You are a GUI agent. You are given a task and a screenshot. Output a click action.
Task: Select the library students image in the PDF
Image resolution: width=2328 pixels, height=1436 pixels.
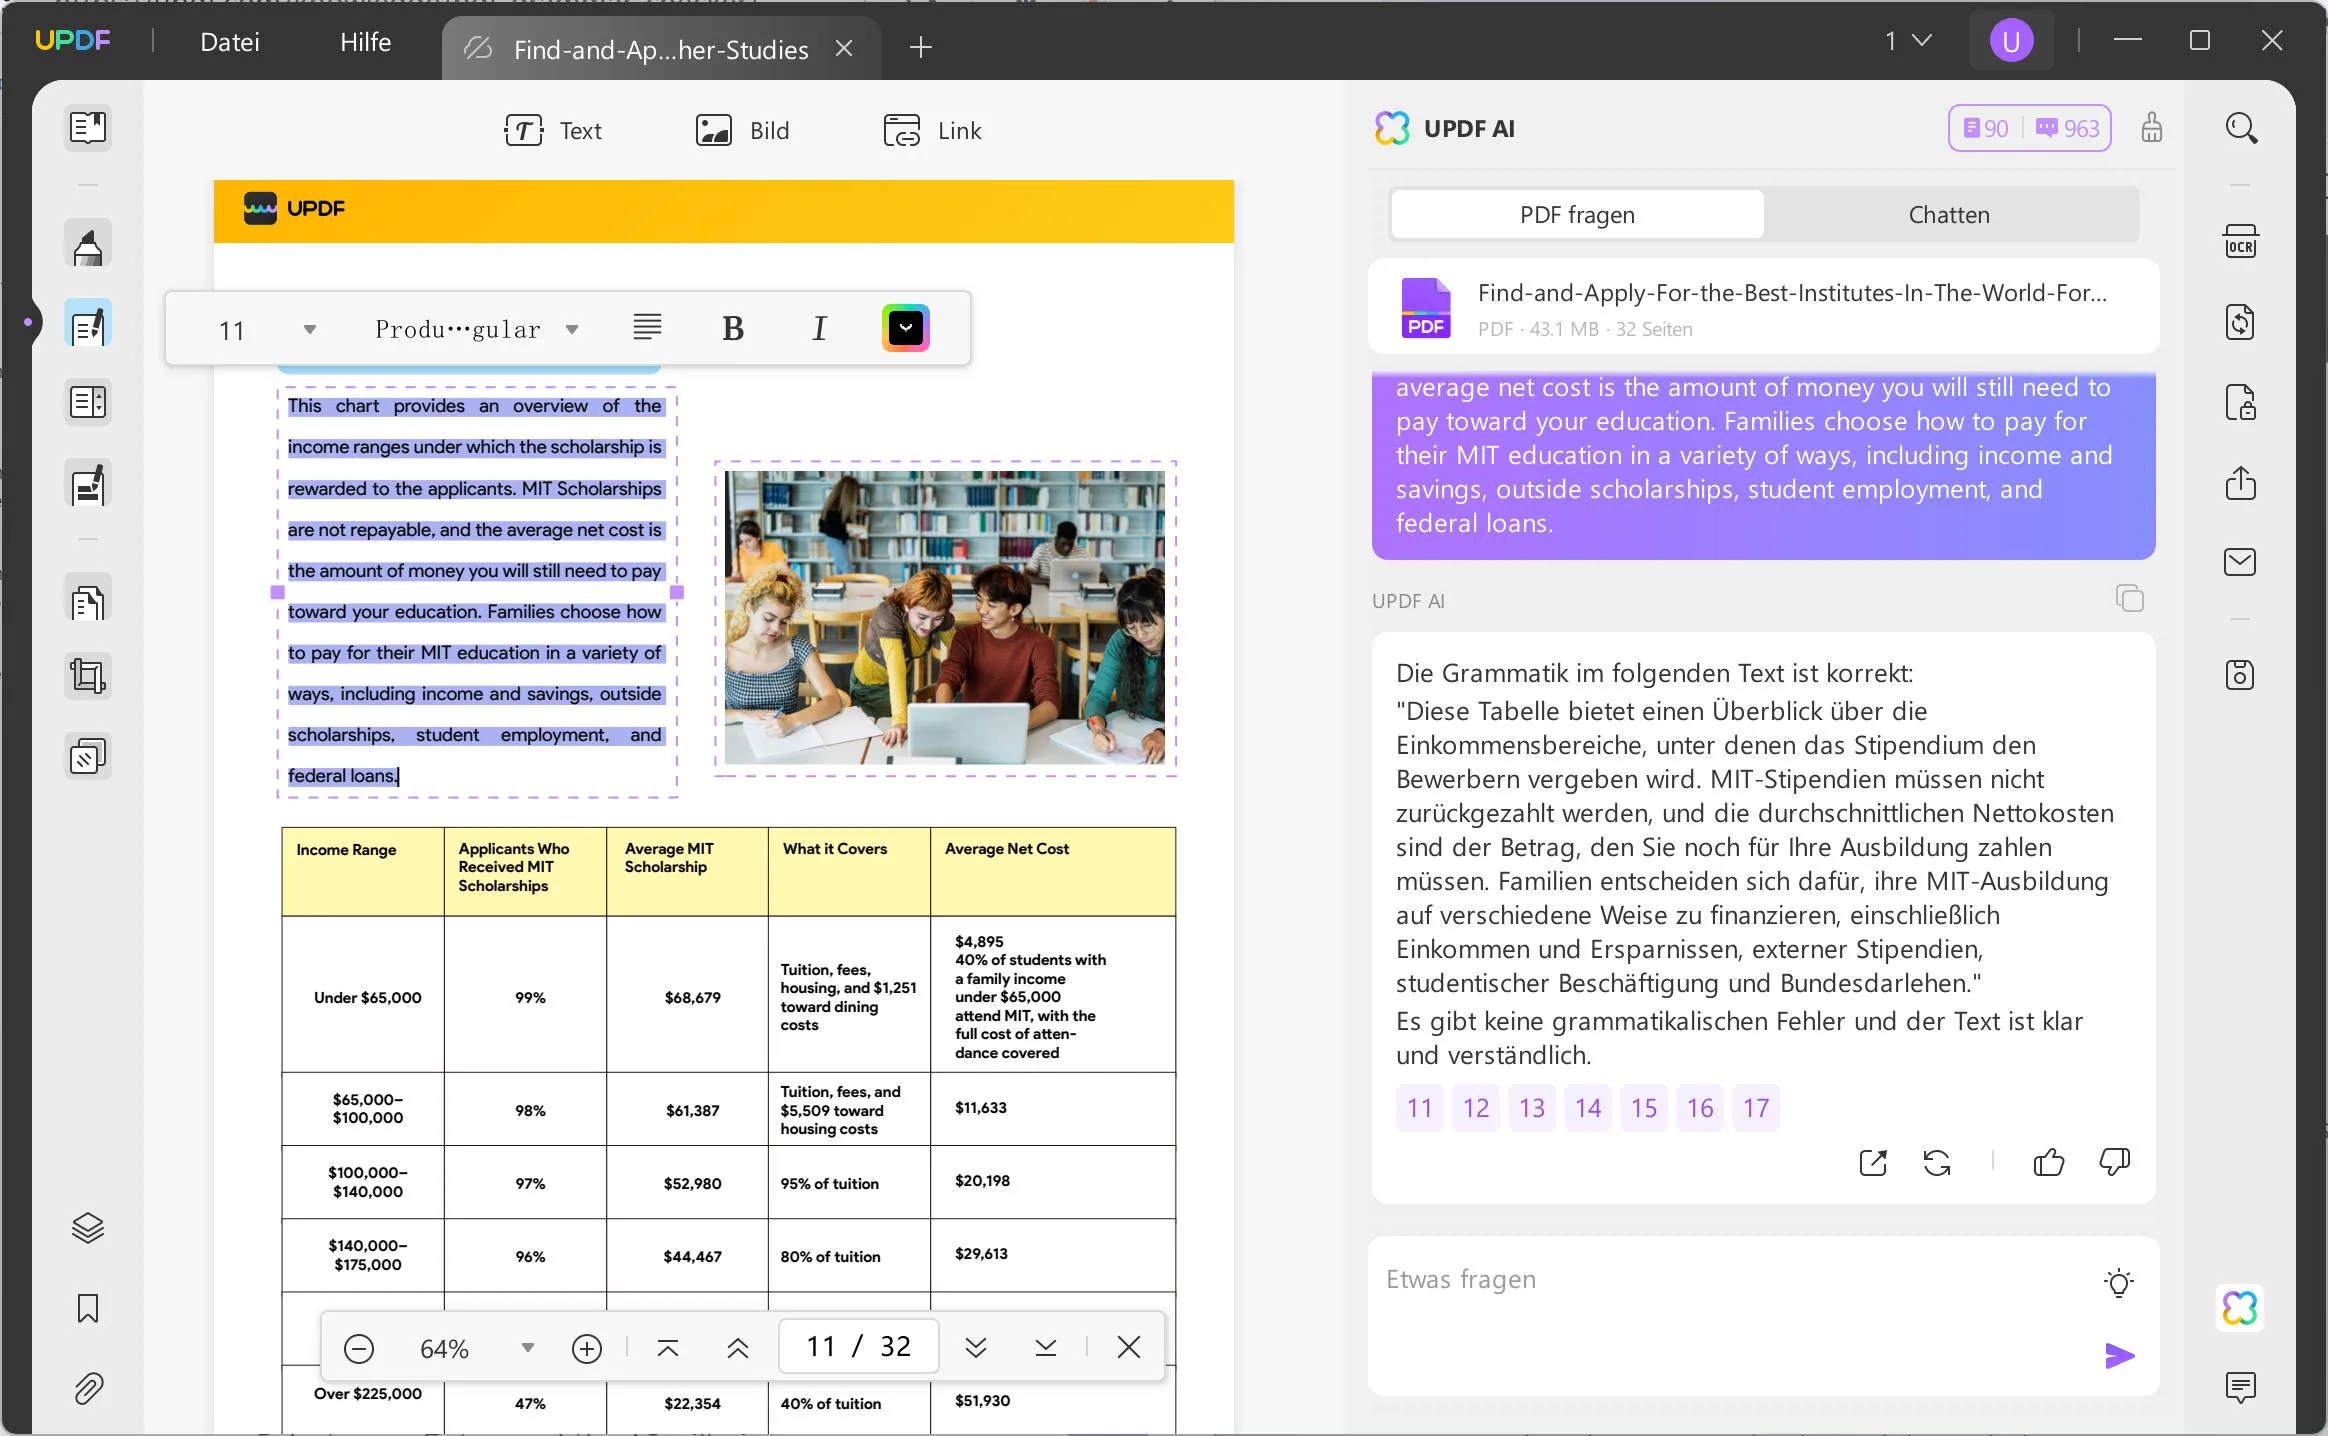click(945, 617)
